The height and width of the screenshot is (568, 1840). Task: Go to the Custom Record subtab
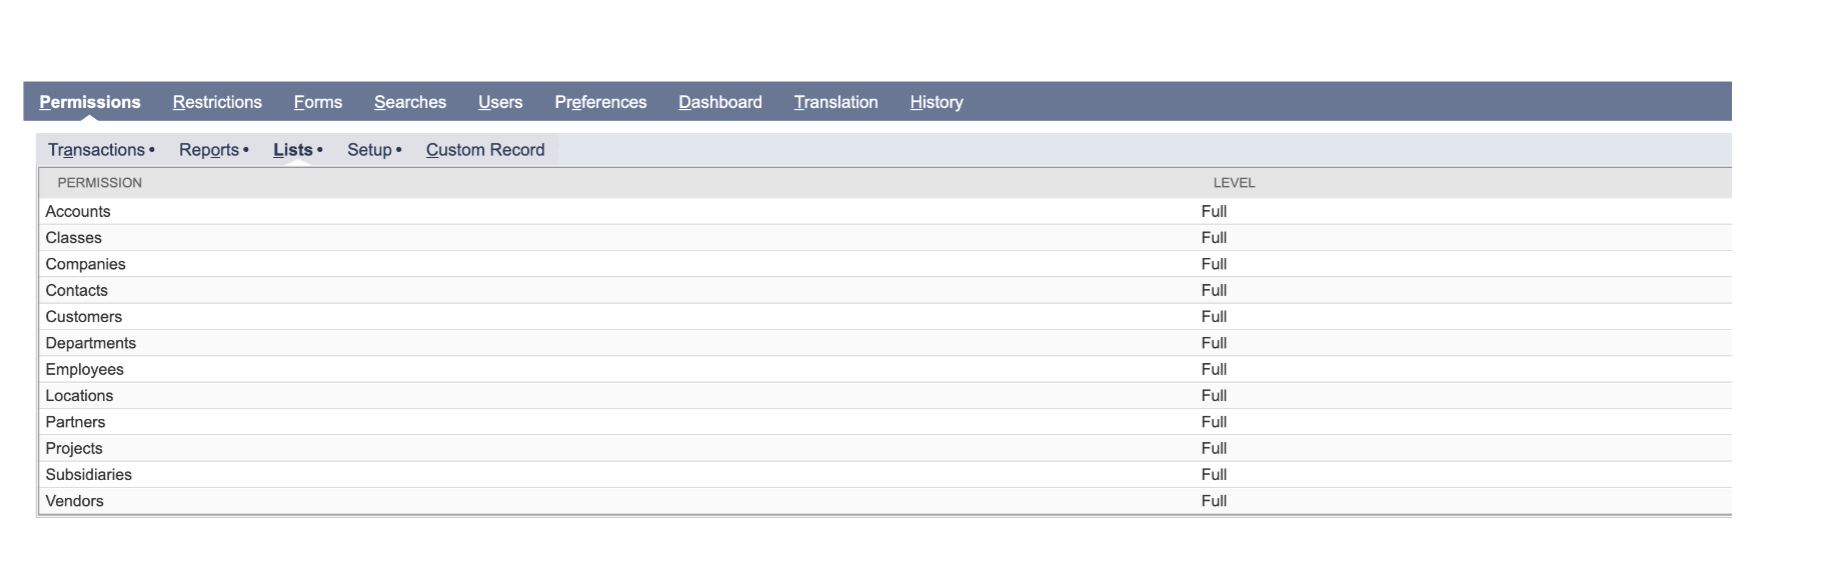click(x=485, y=150)
